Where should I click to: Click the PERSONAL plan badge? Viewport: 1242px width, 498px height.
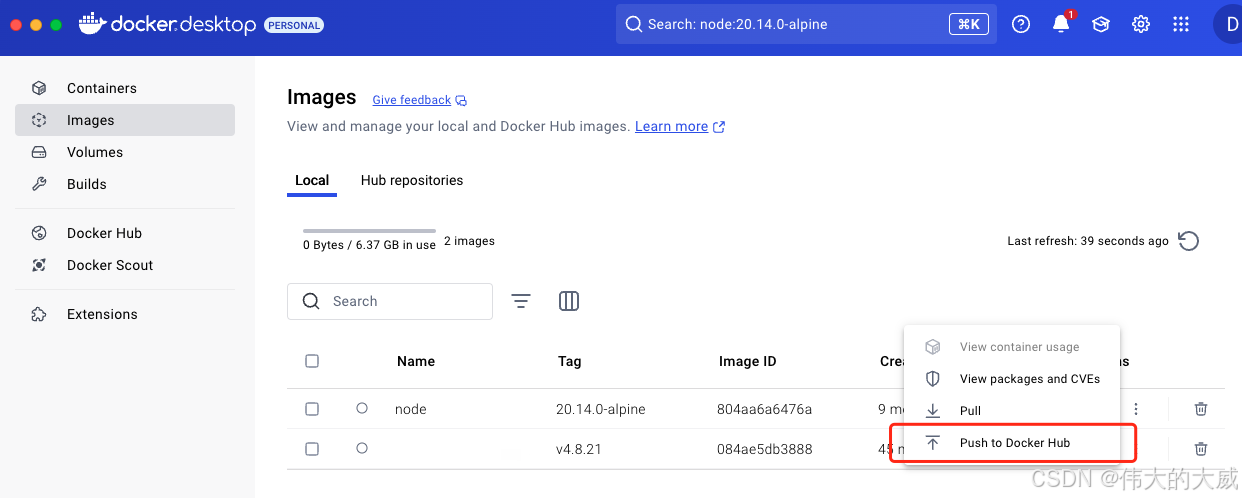pyautogui.click(x=294, y=25)
